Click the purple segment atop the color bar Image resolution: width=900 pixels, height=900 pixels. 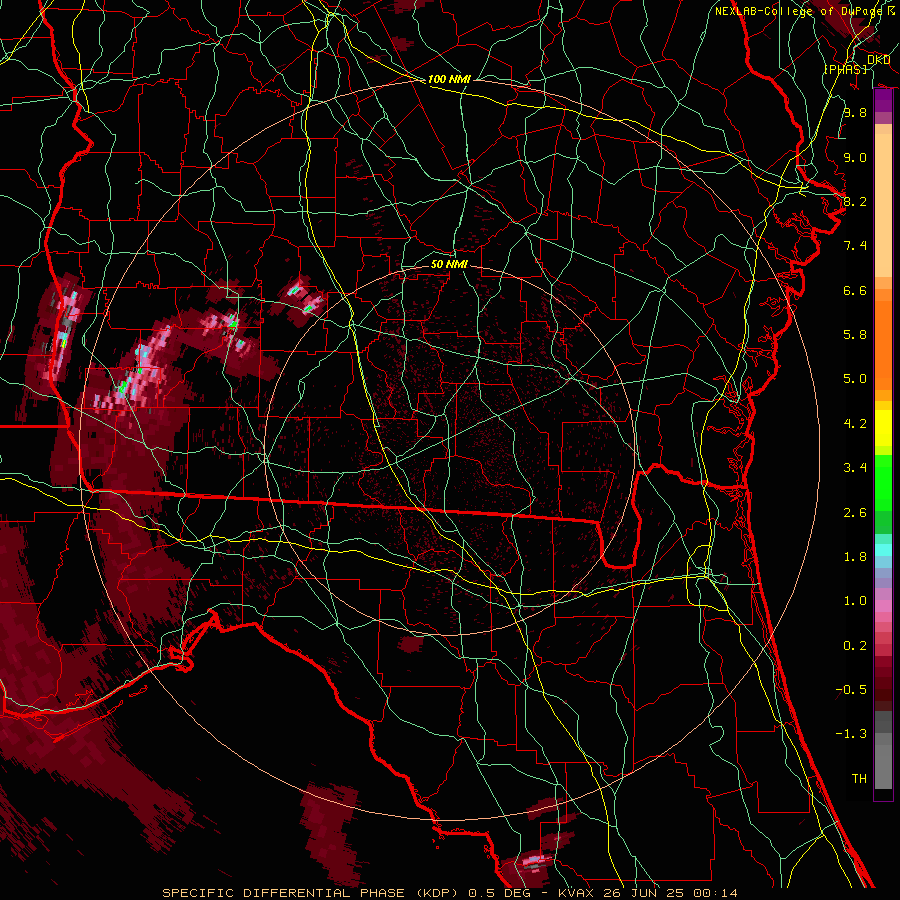[883, 101]
